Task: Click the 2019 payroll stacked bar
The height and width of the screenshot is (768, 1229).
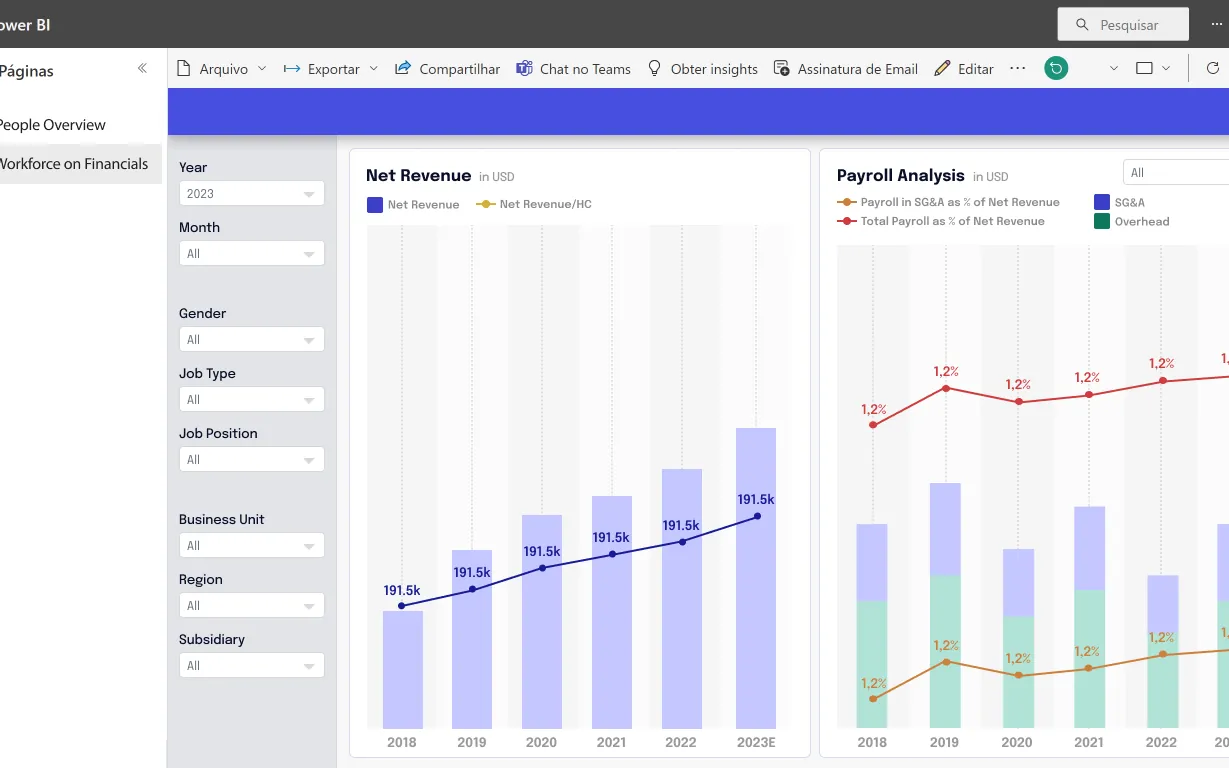Action: (x=945, y=606)
